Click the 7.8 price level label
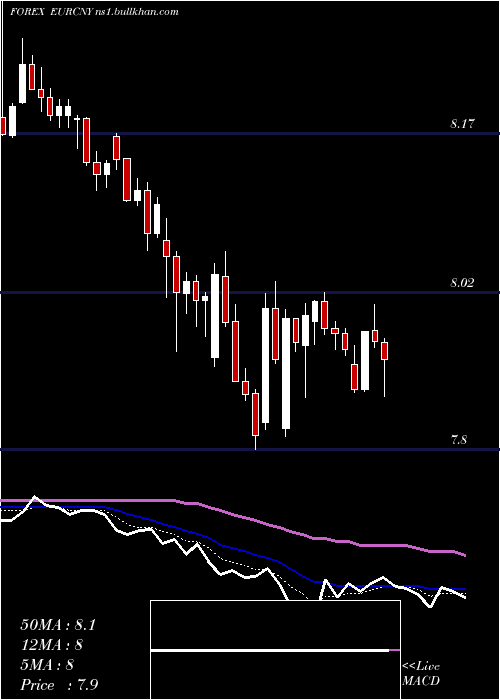500x700 pixels. (459, 440)
